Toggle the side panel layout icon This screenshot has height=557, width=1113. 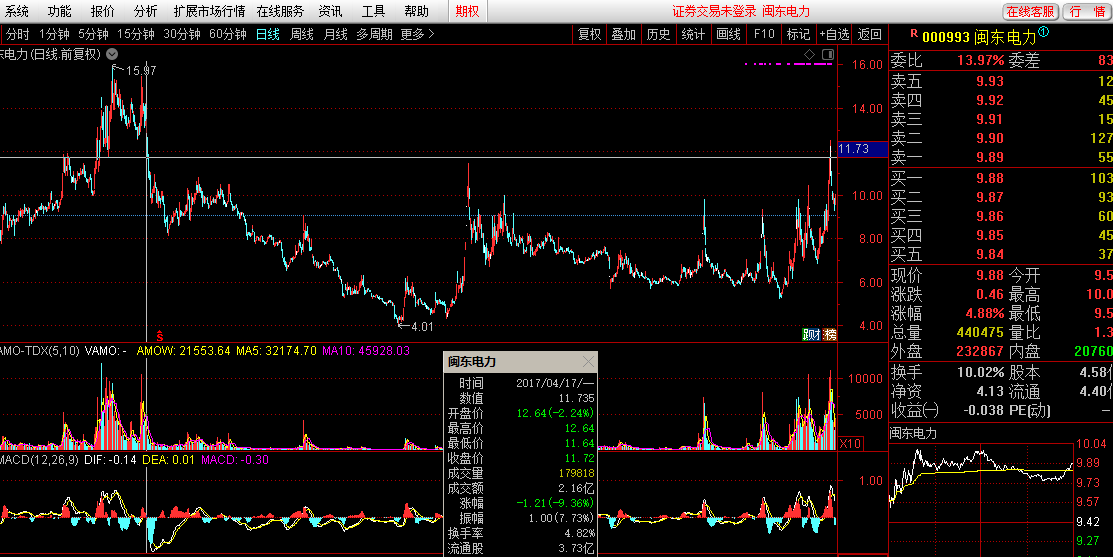coord(828,55)
